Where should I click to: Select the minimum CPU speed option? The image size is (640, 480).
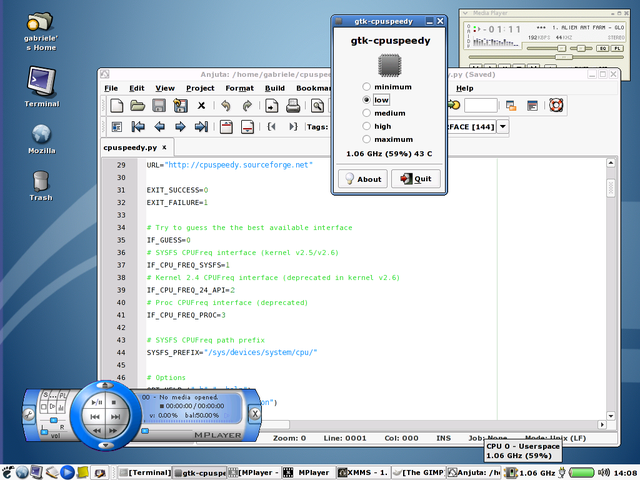click(x=388, y=87)
